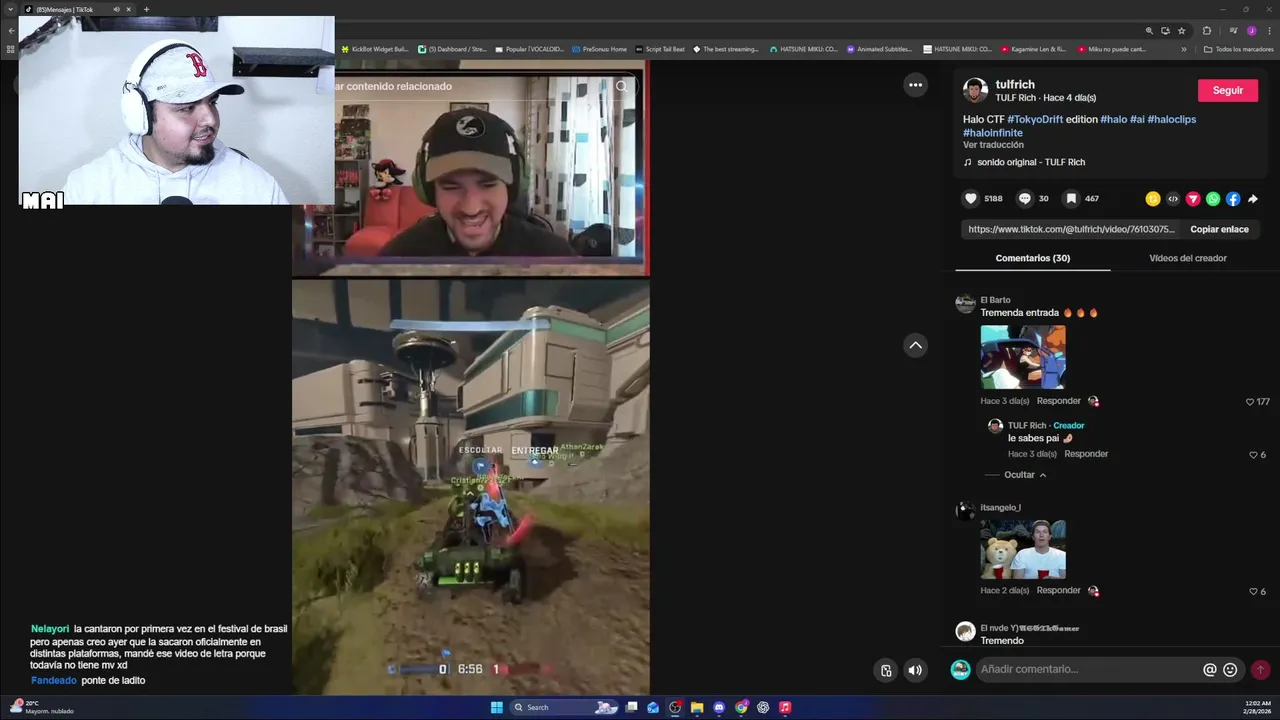The image size is (1280, 720).
Task: Open El Barto's comment image
Action: 1023,357
